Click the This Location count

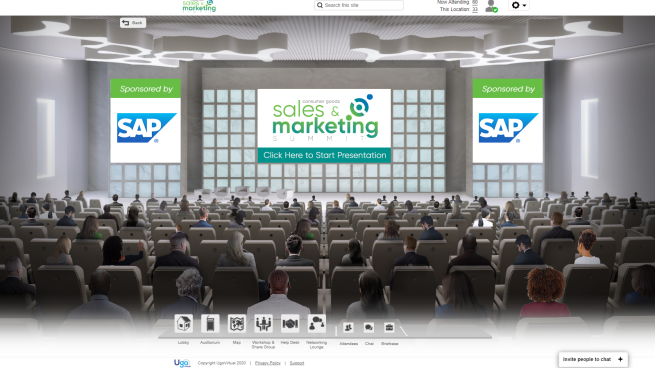(475, 9)
